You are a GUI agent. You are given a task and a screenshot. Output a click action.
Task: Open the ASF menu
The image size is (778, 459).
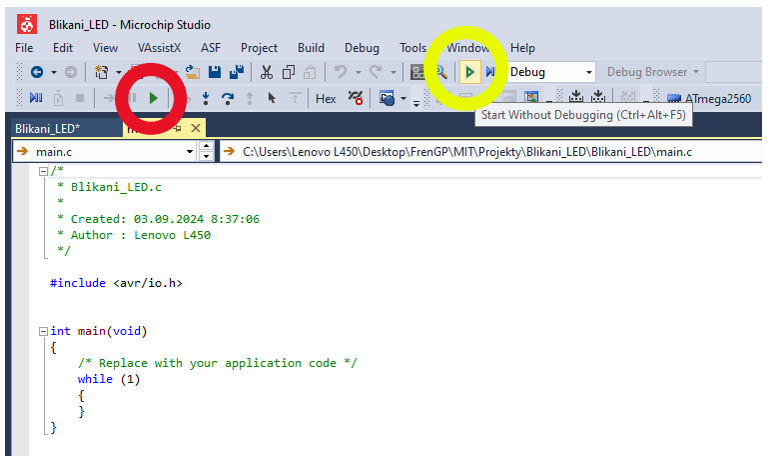(x=210, y=48)
